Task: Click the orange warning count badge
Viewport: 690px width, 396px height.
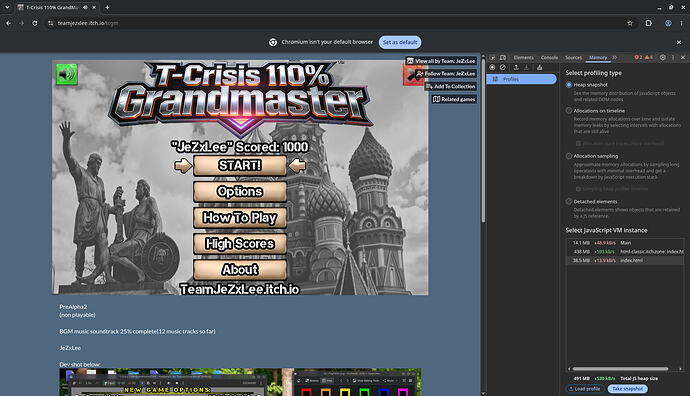Action: [649, 58]
